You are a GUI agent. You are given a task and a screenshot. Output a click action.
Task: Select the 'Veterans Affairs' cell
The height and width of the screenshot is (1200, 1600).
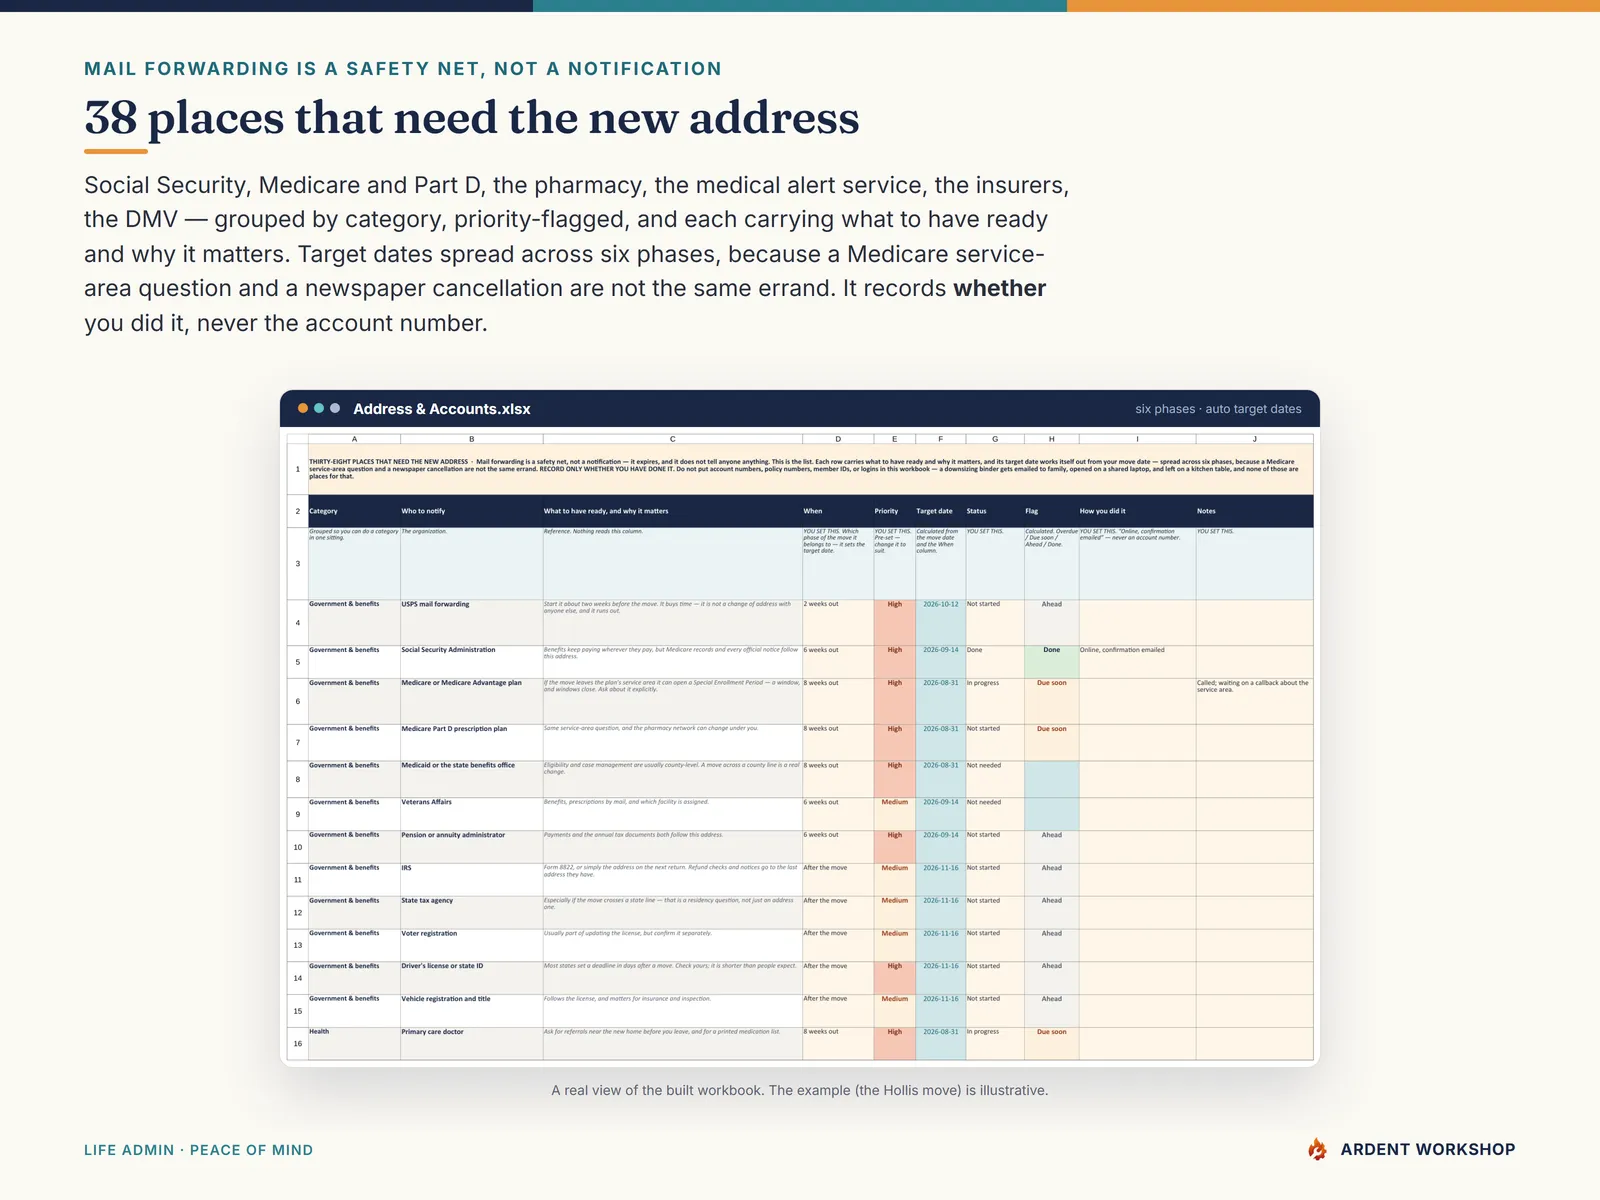472,815
